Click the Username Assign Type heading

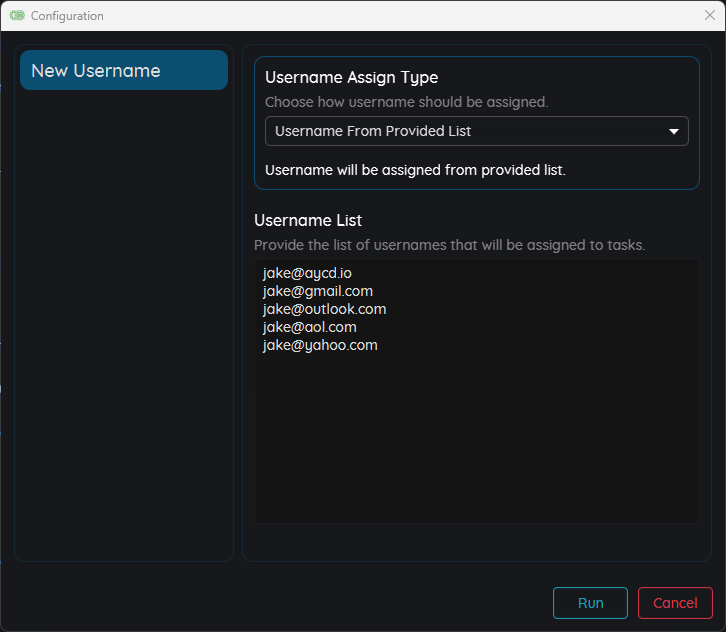(351, 77)
